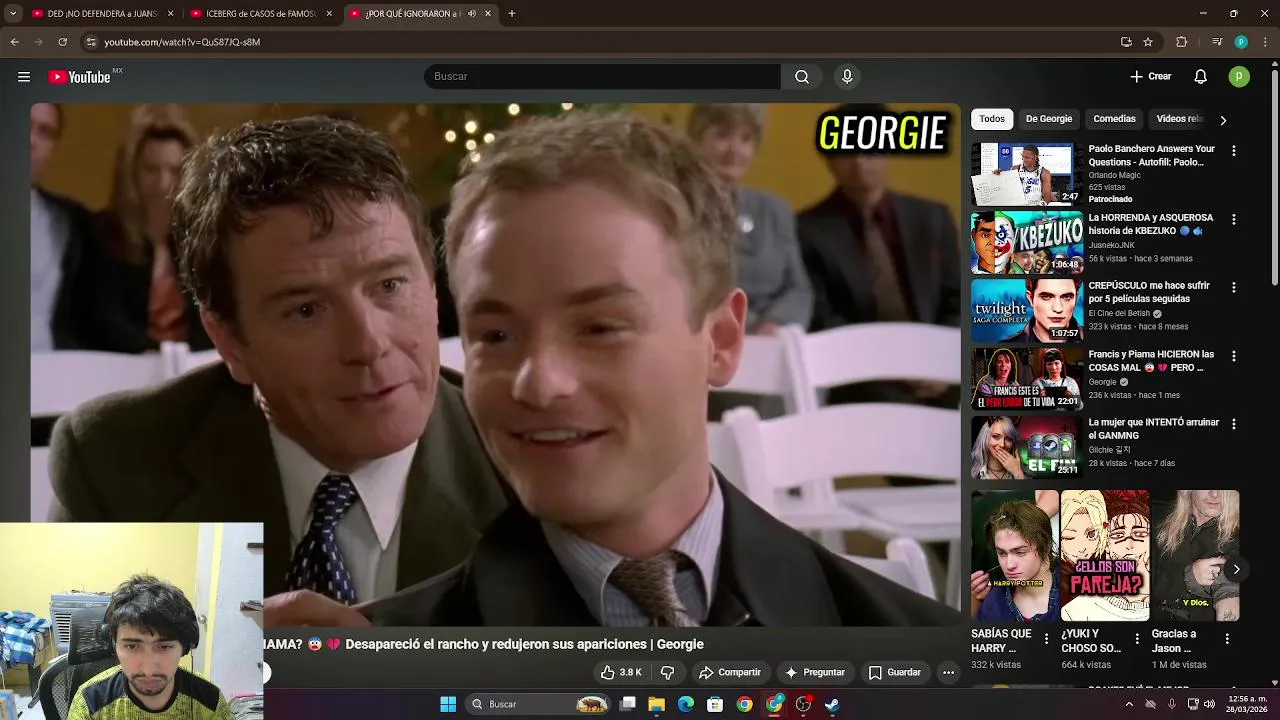This screenshot has height=720, width=1280.
Task: Open options for Paolo Banchero video
Action: [1233, 150]
